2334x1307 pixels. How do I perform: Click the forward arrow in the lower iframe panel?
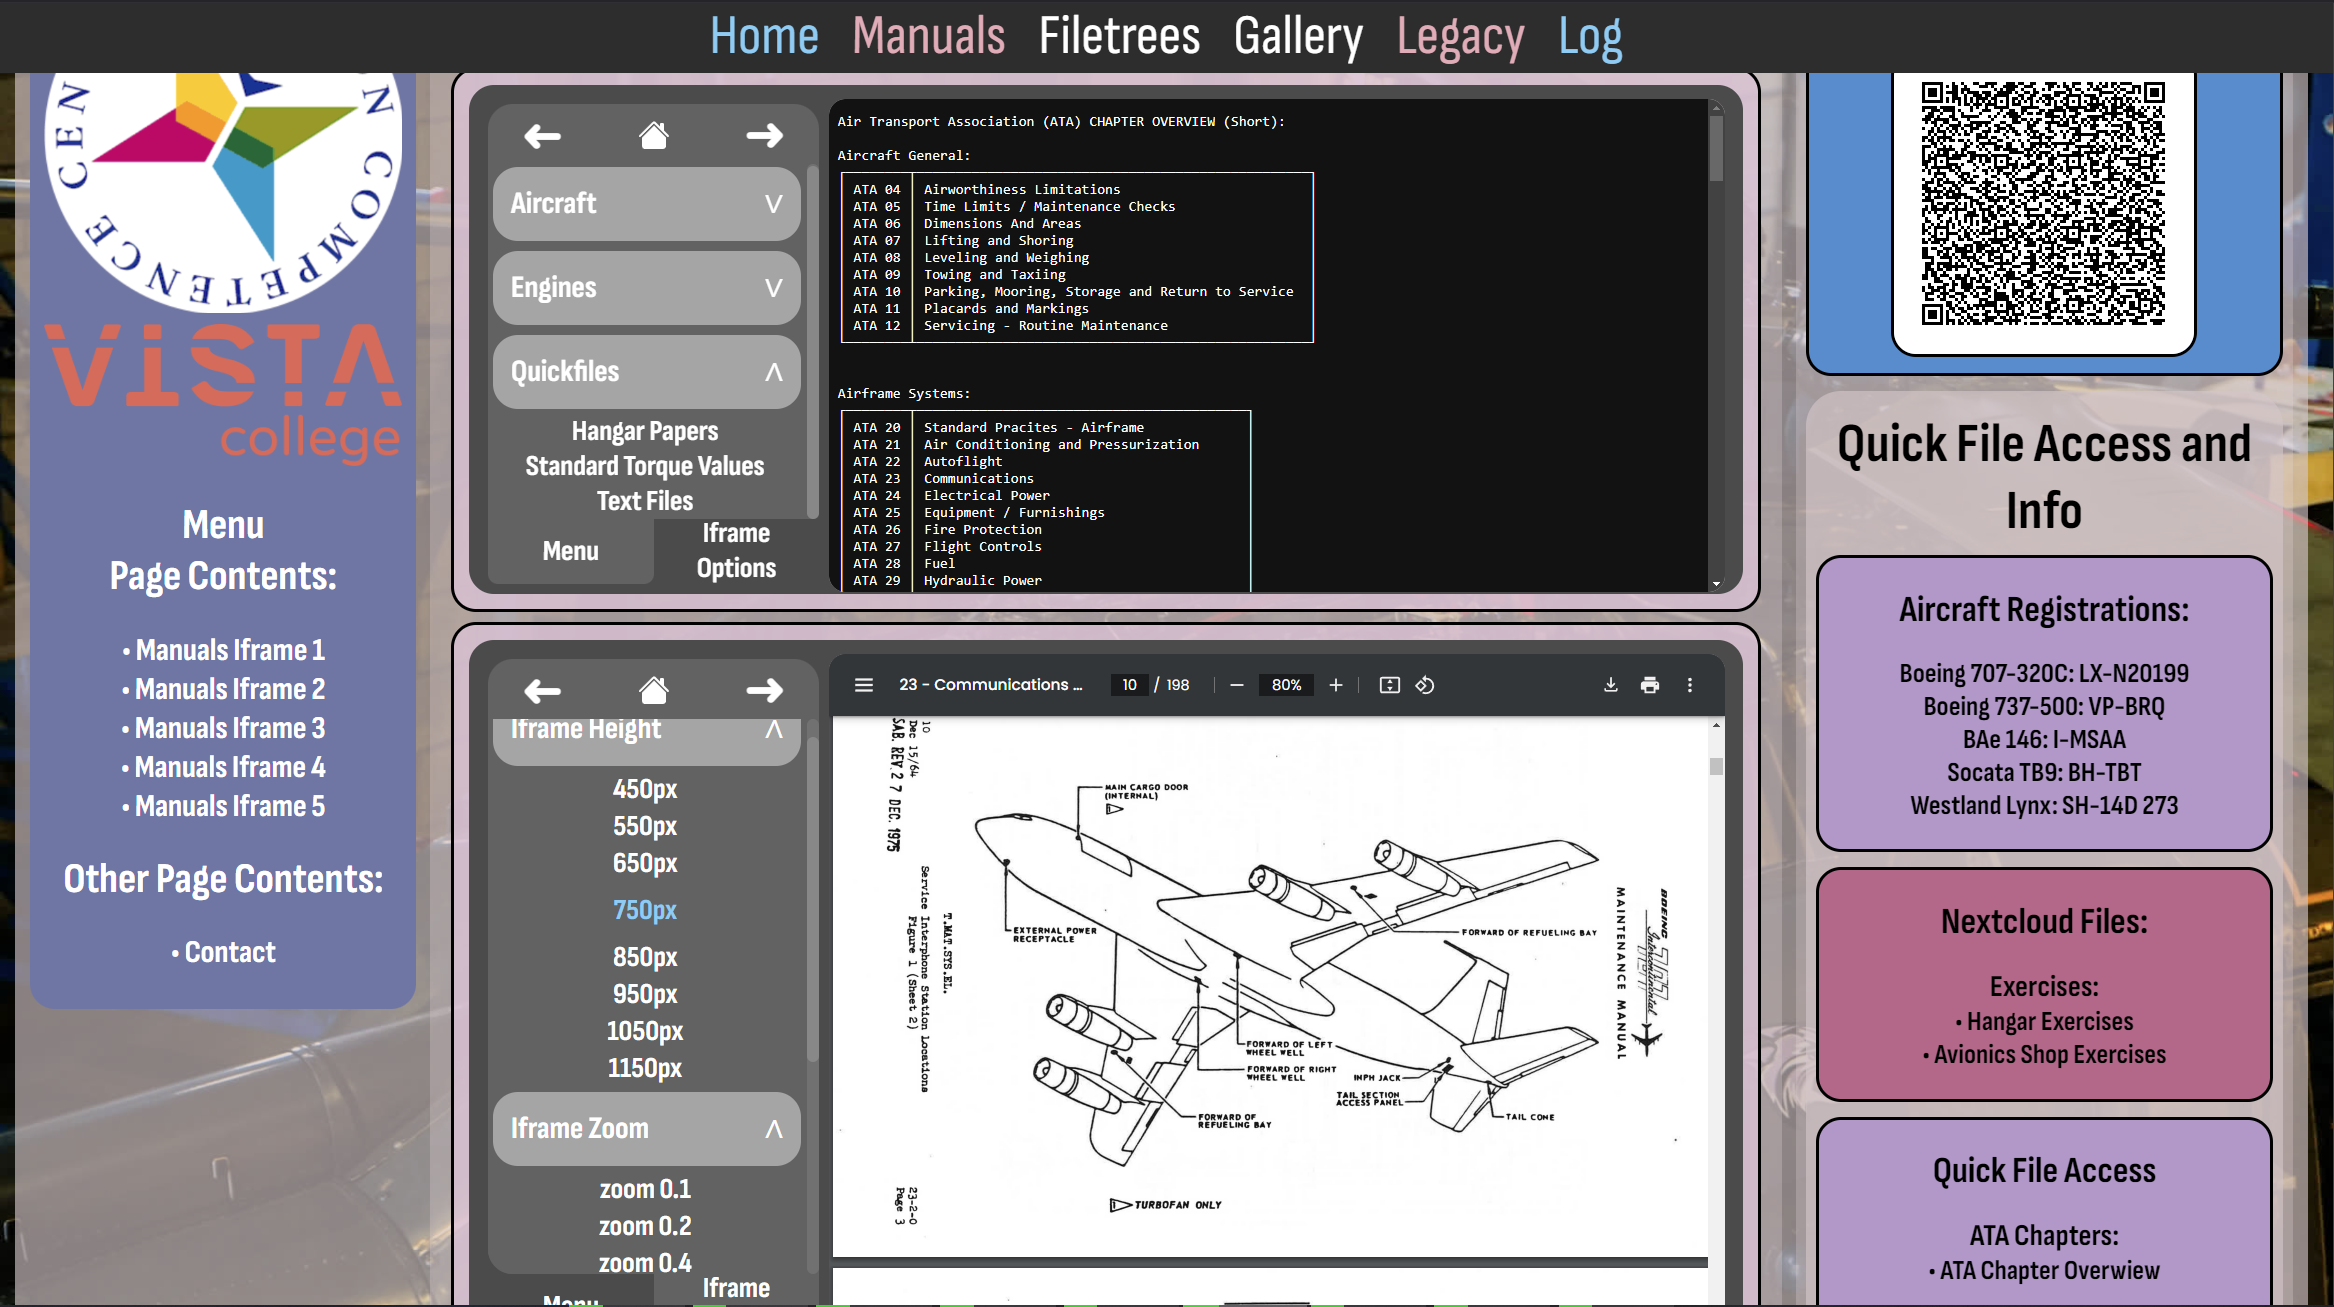pyautogui.click(x=765, y=690)
